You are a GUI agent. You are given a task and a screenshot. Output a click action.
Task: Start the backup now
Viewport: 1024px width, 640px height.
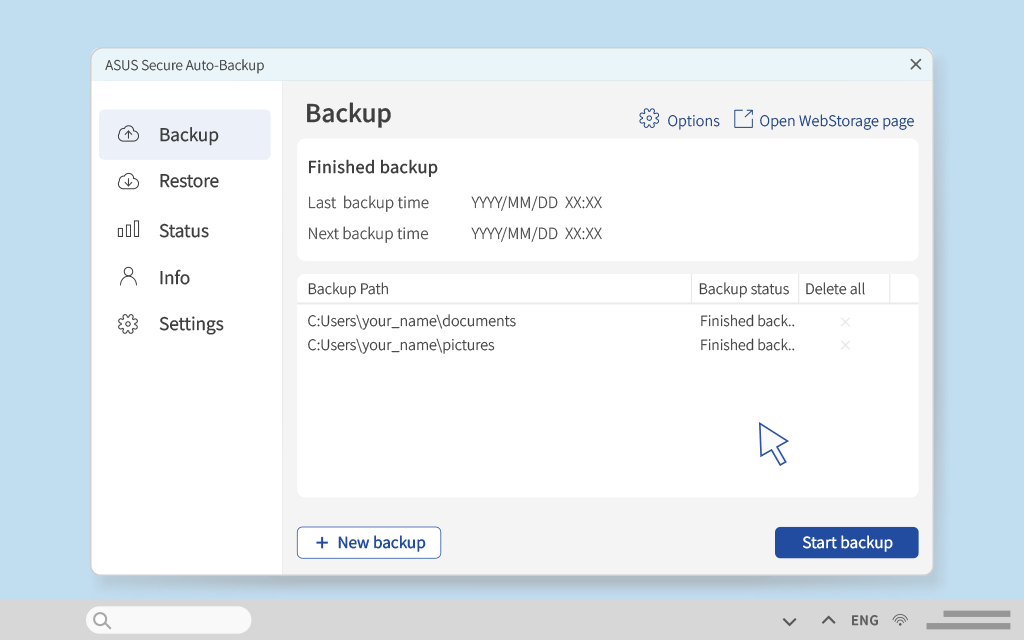pyautogui.click(x=846, y=542)
